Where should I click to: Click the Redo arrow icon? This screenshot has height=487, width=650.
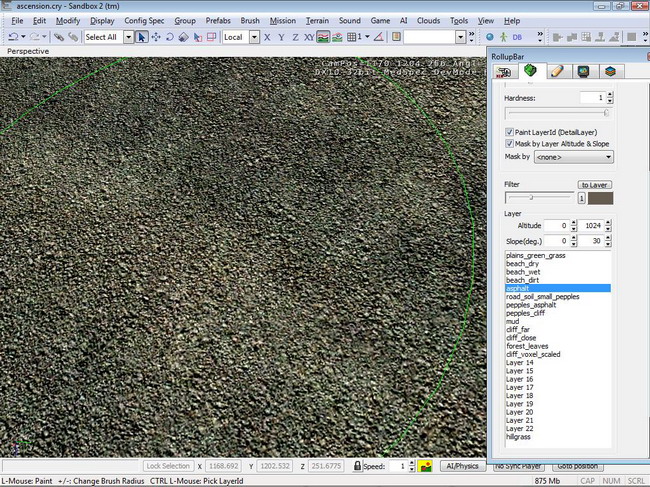click(34, 37)
